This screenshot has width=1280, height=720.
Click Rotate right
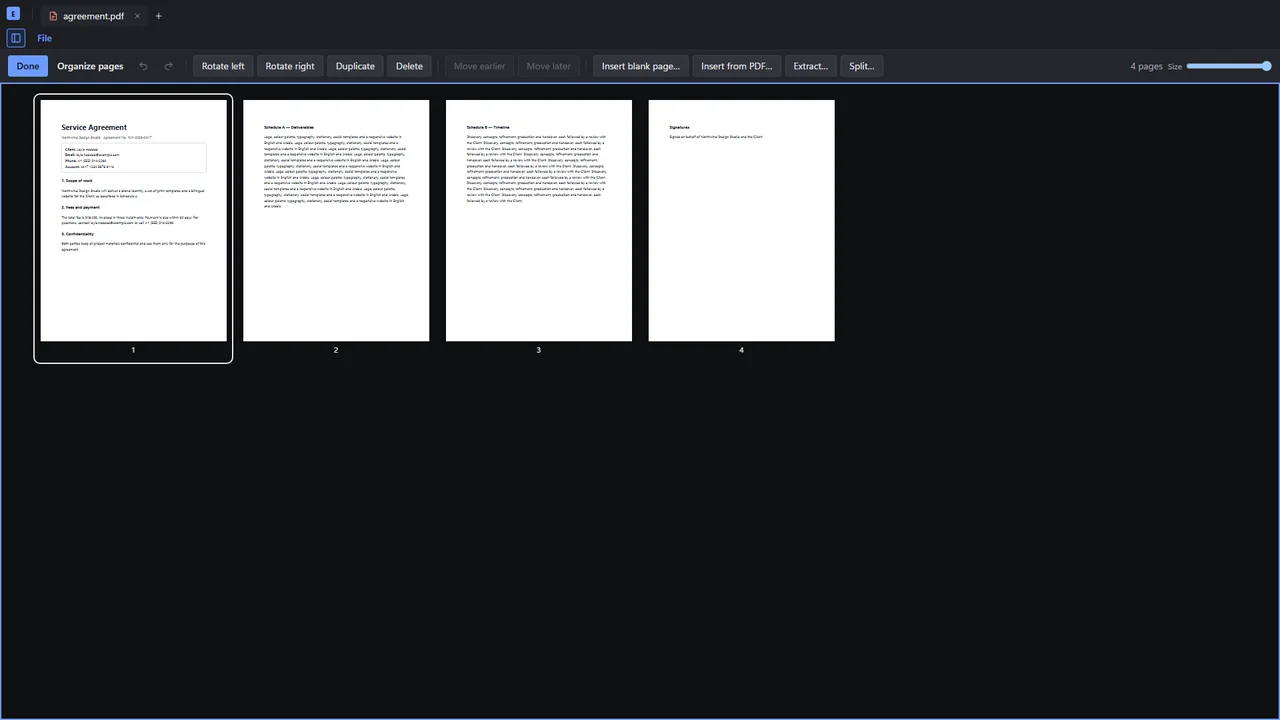coord(290,66)
